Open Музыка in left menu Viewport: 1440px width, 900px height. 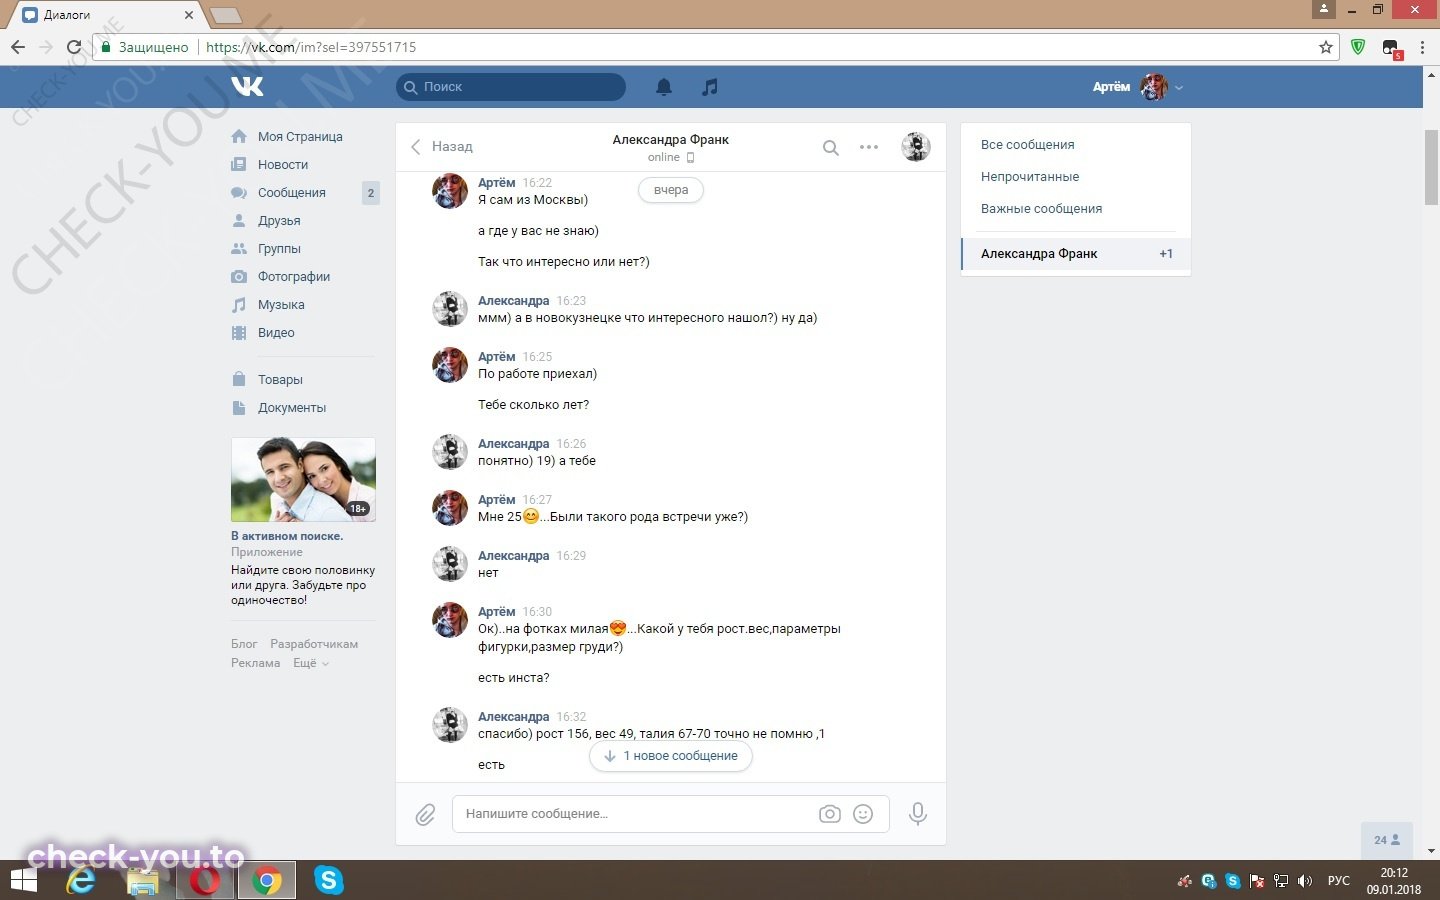[x=281, y=305]
